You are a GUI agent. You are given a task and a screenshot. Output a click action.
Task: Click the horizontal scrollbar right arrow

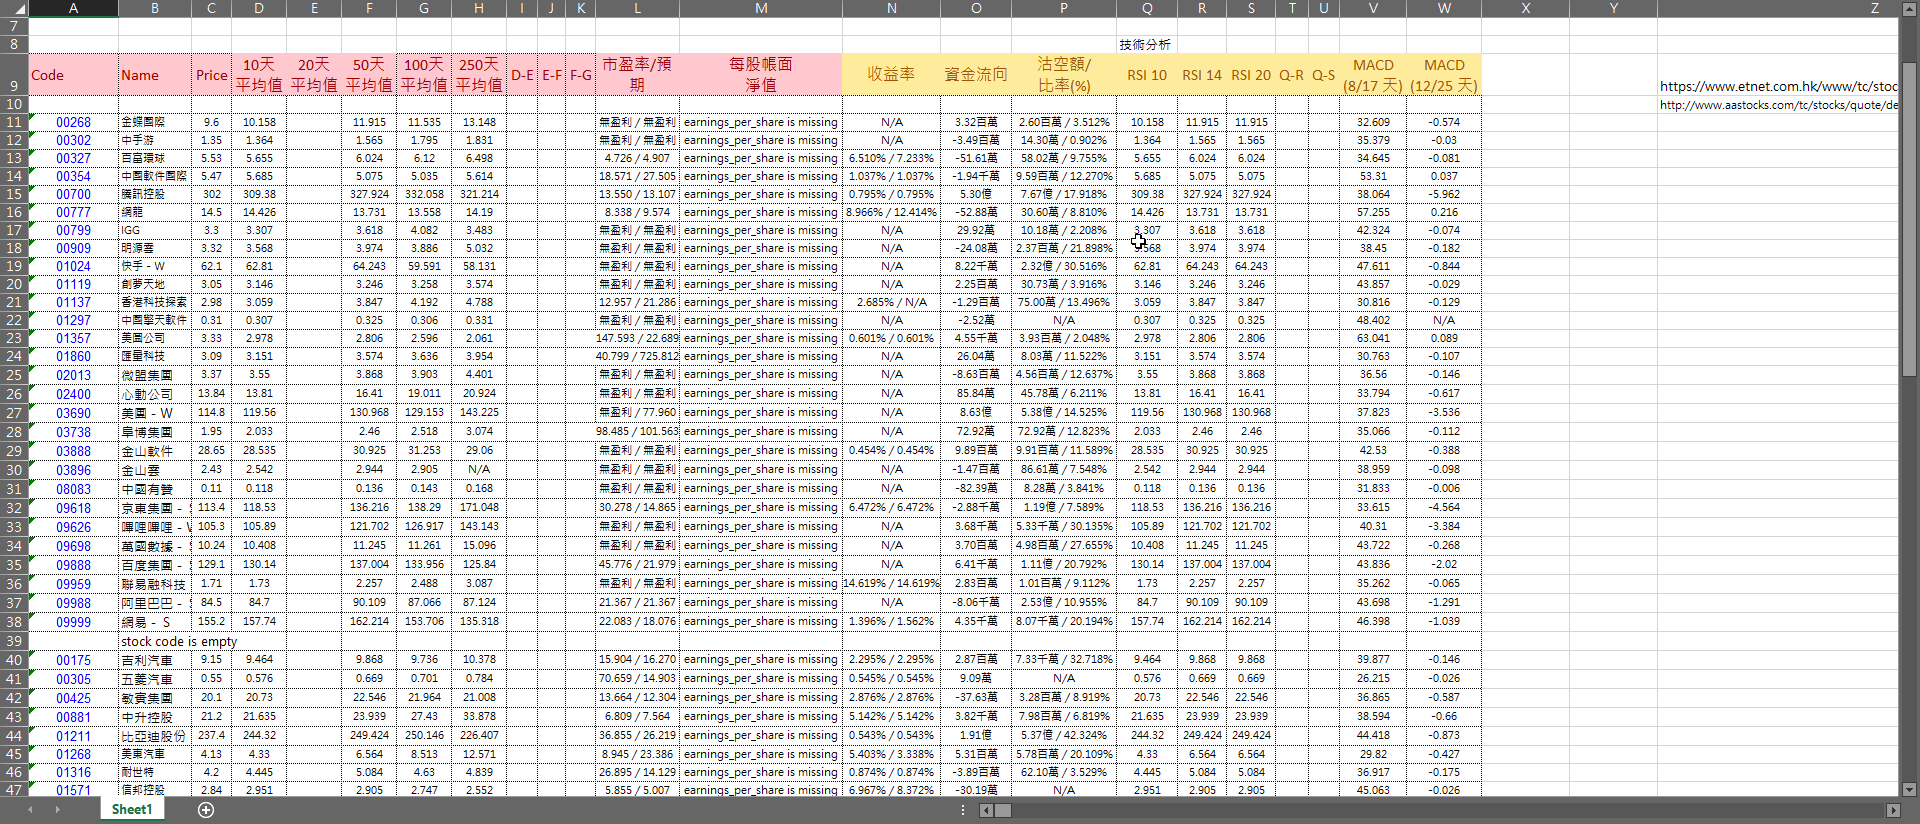1892,810
